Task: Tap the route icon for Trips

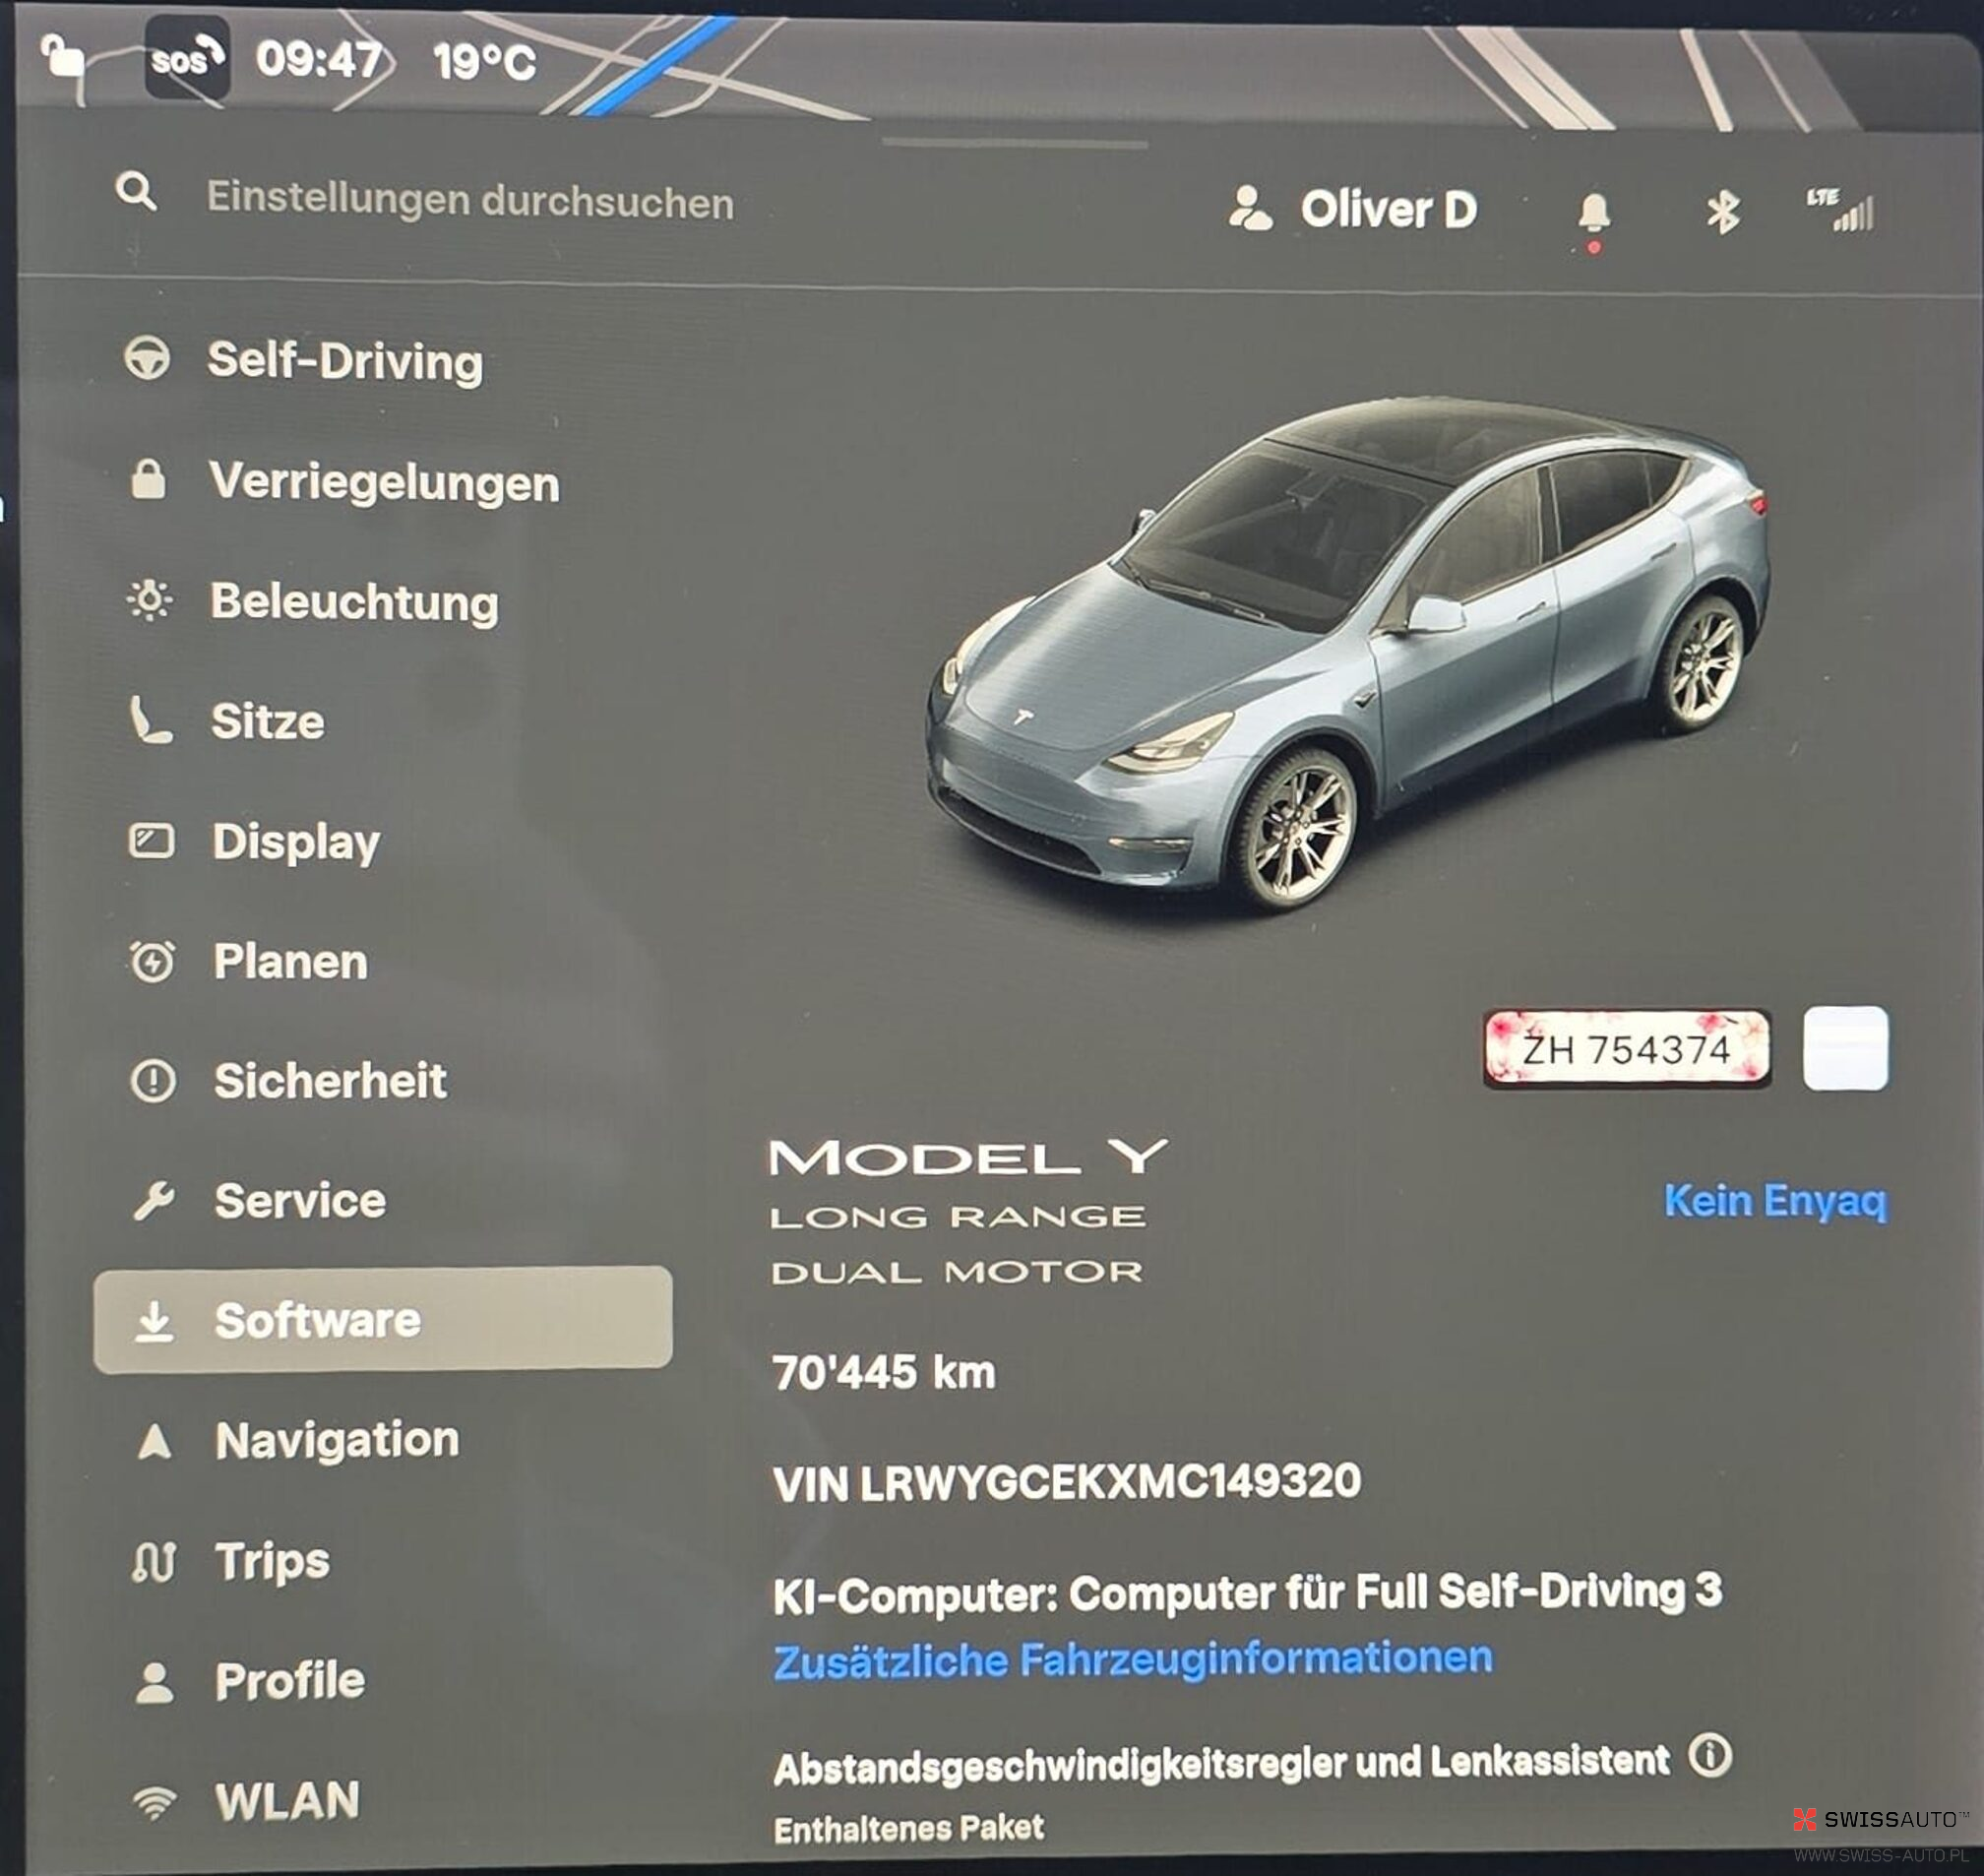Action: (x=154, y=1561)
